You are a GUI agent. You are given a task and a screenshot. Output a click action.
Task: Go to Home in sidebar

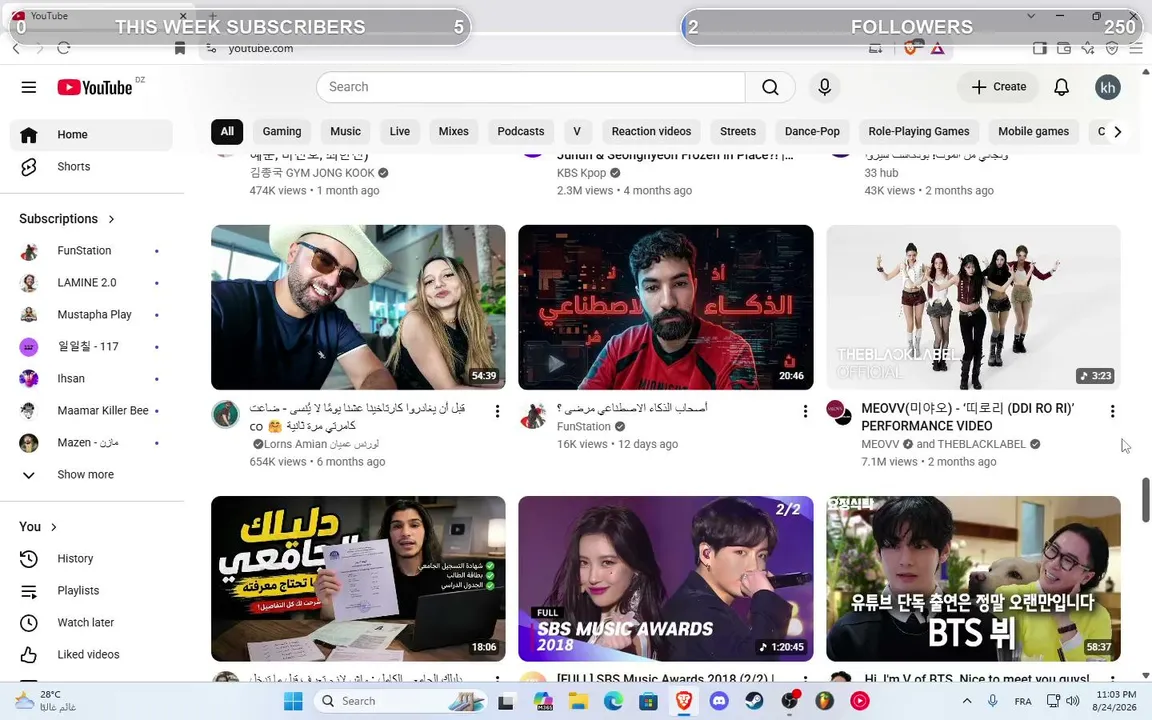coord(91,134)
